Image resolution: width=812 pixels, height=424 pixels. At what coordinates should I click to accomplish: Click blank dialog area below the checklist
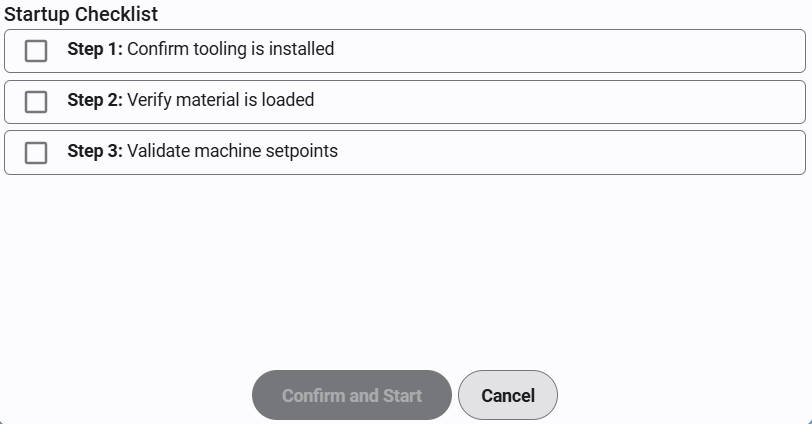coord(400,270)
